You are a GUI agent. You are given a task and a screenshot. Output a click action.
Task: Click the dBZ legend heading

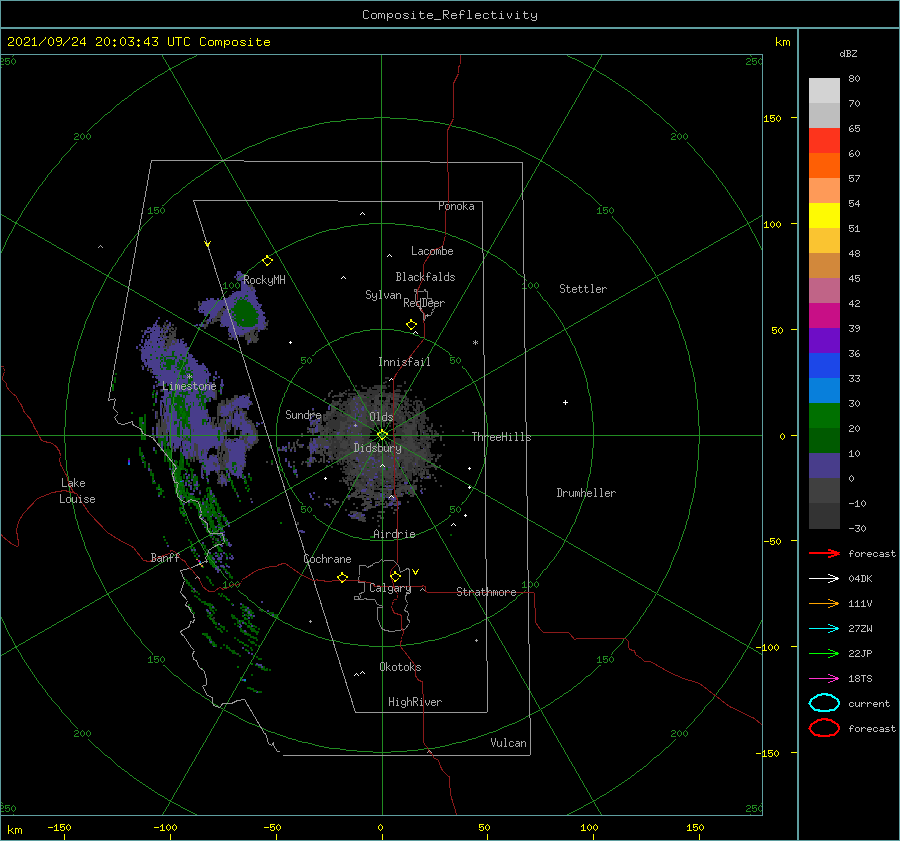(x=848, y=53)
